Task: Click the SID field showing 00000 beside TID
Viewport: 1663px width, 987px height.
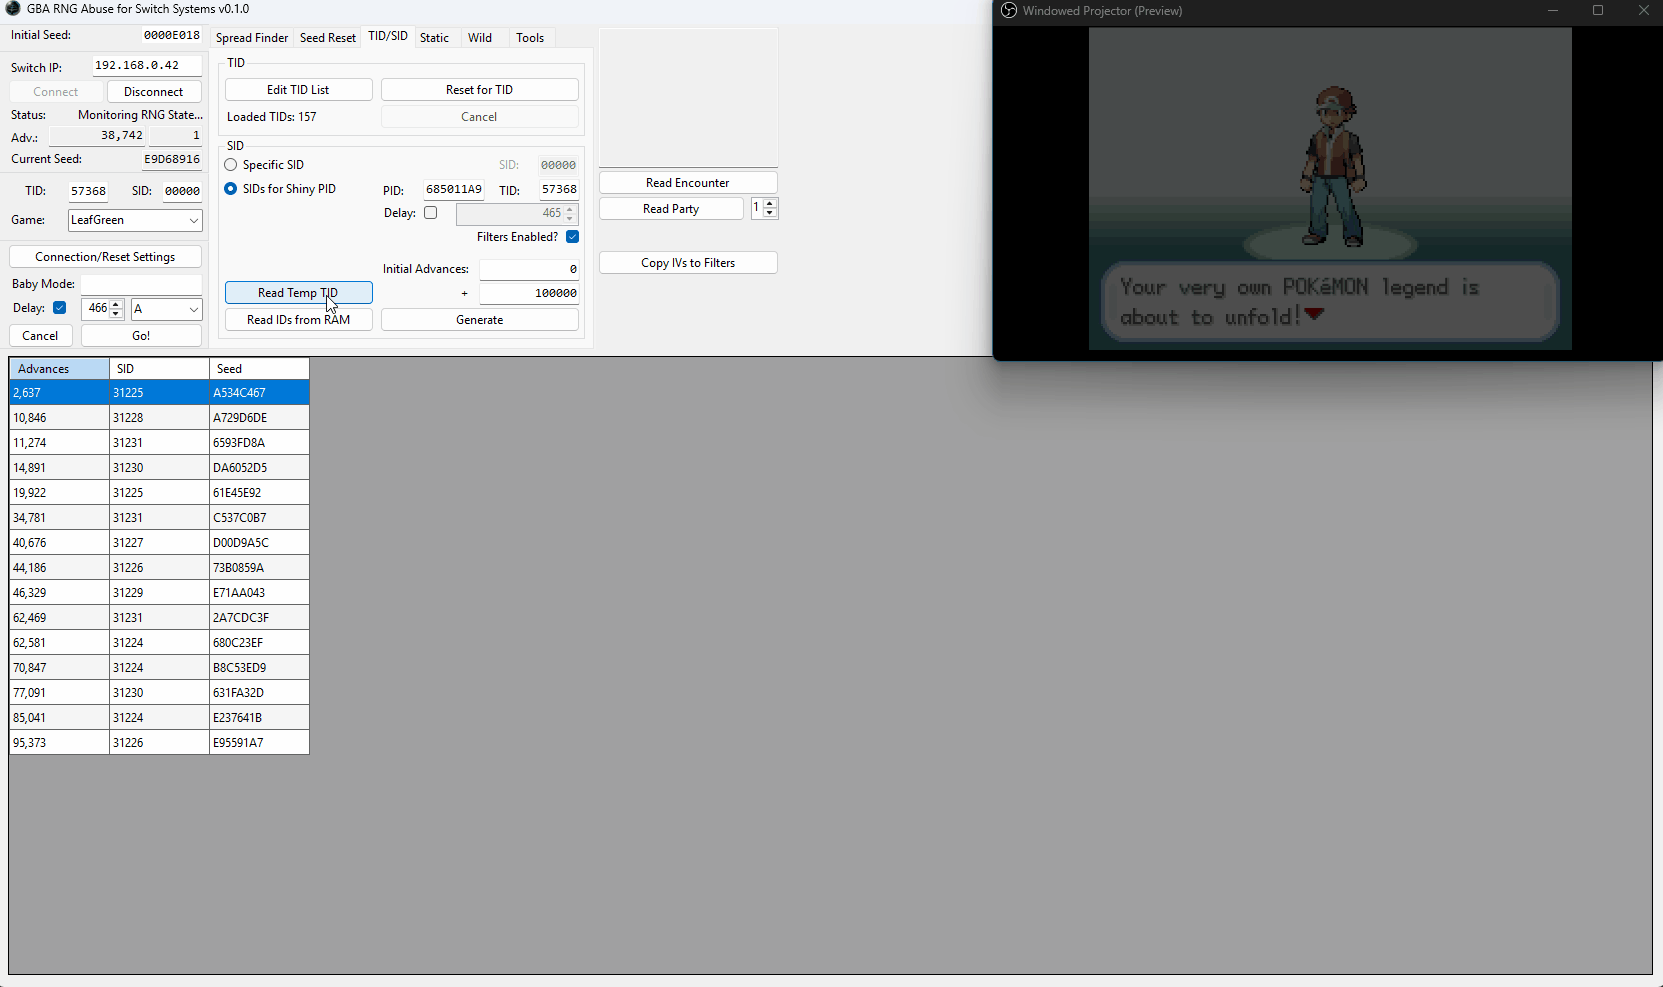Action: 182,191
